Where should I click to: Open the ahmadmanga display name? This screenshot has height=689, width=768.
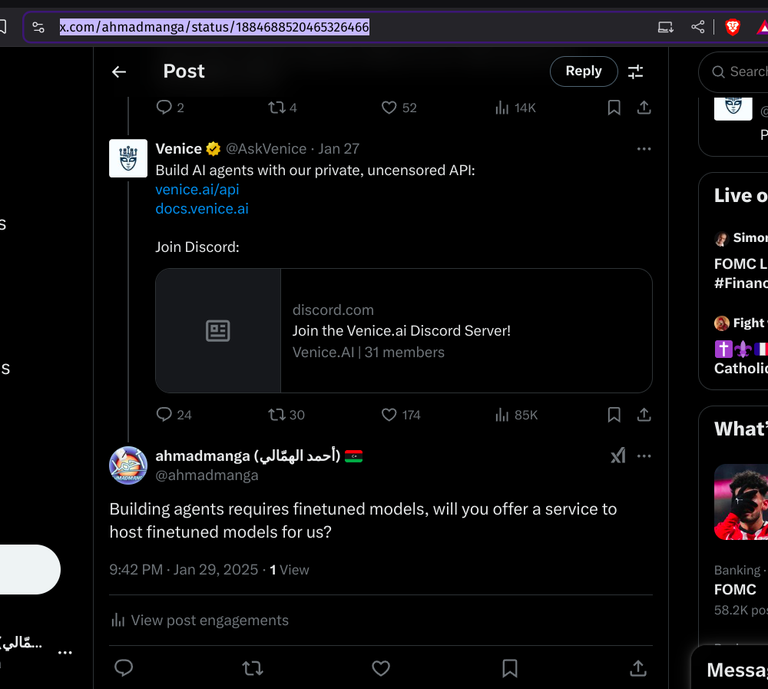pos(259,456)
